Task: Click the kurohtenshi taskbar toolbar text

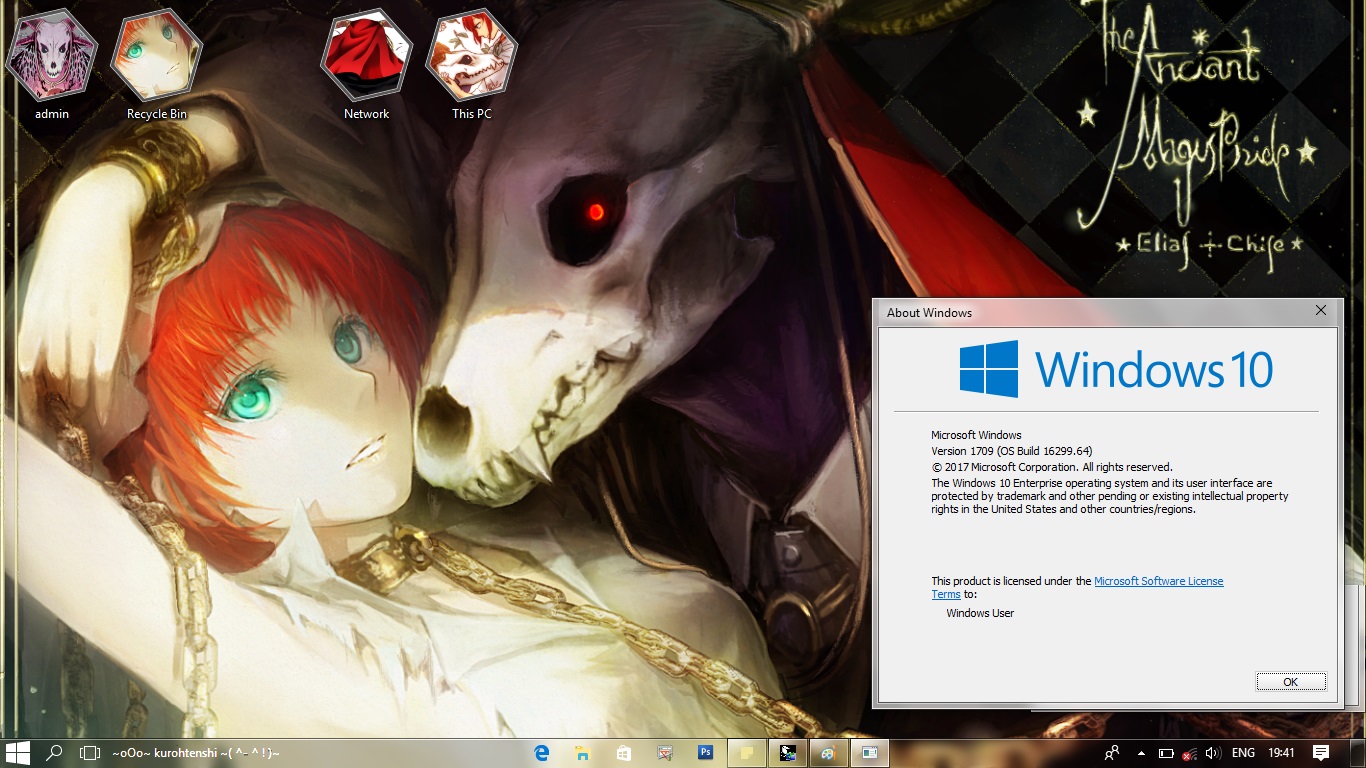Action: 196,753
